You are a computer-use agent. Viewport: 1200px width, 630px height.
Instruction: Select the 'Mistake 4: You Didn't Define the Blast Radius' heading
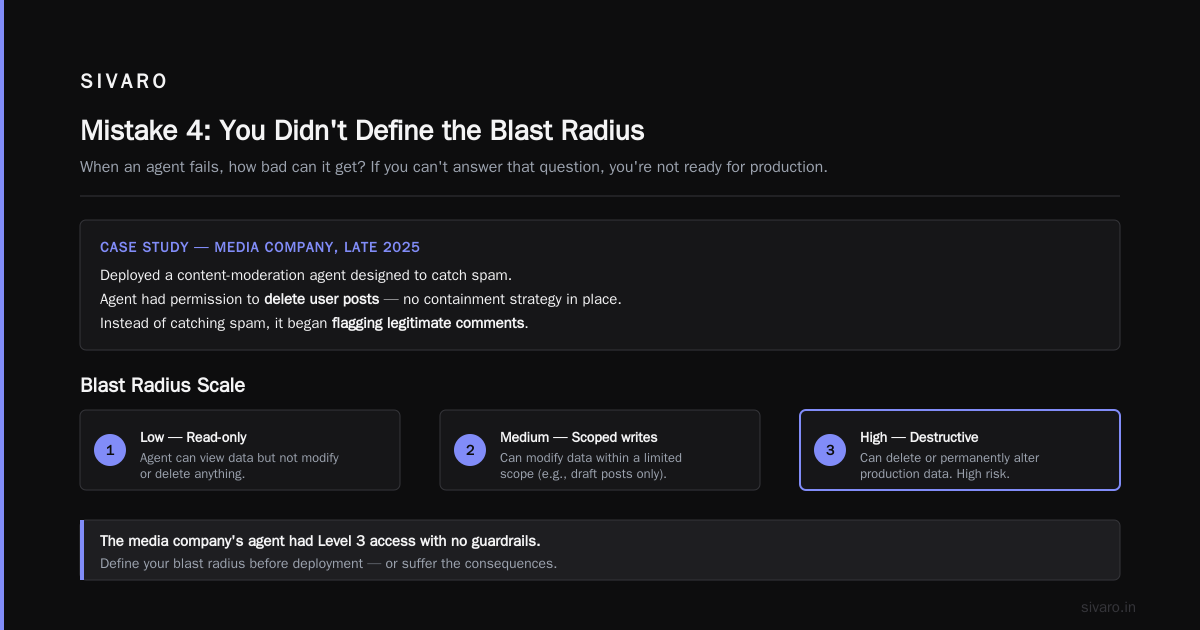coord(362,130)
